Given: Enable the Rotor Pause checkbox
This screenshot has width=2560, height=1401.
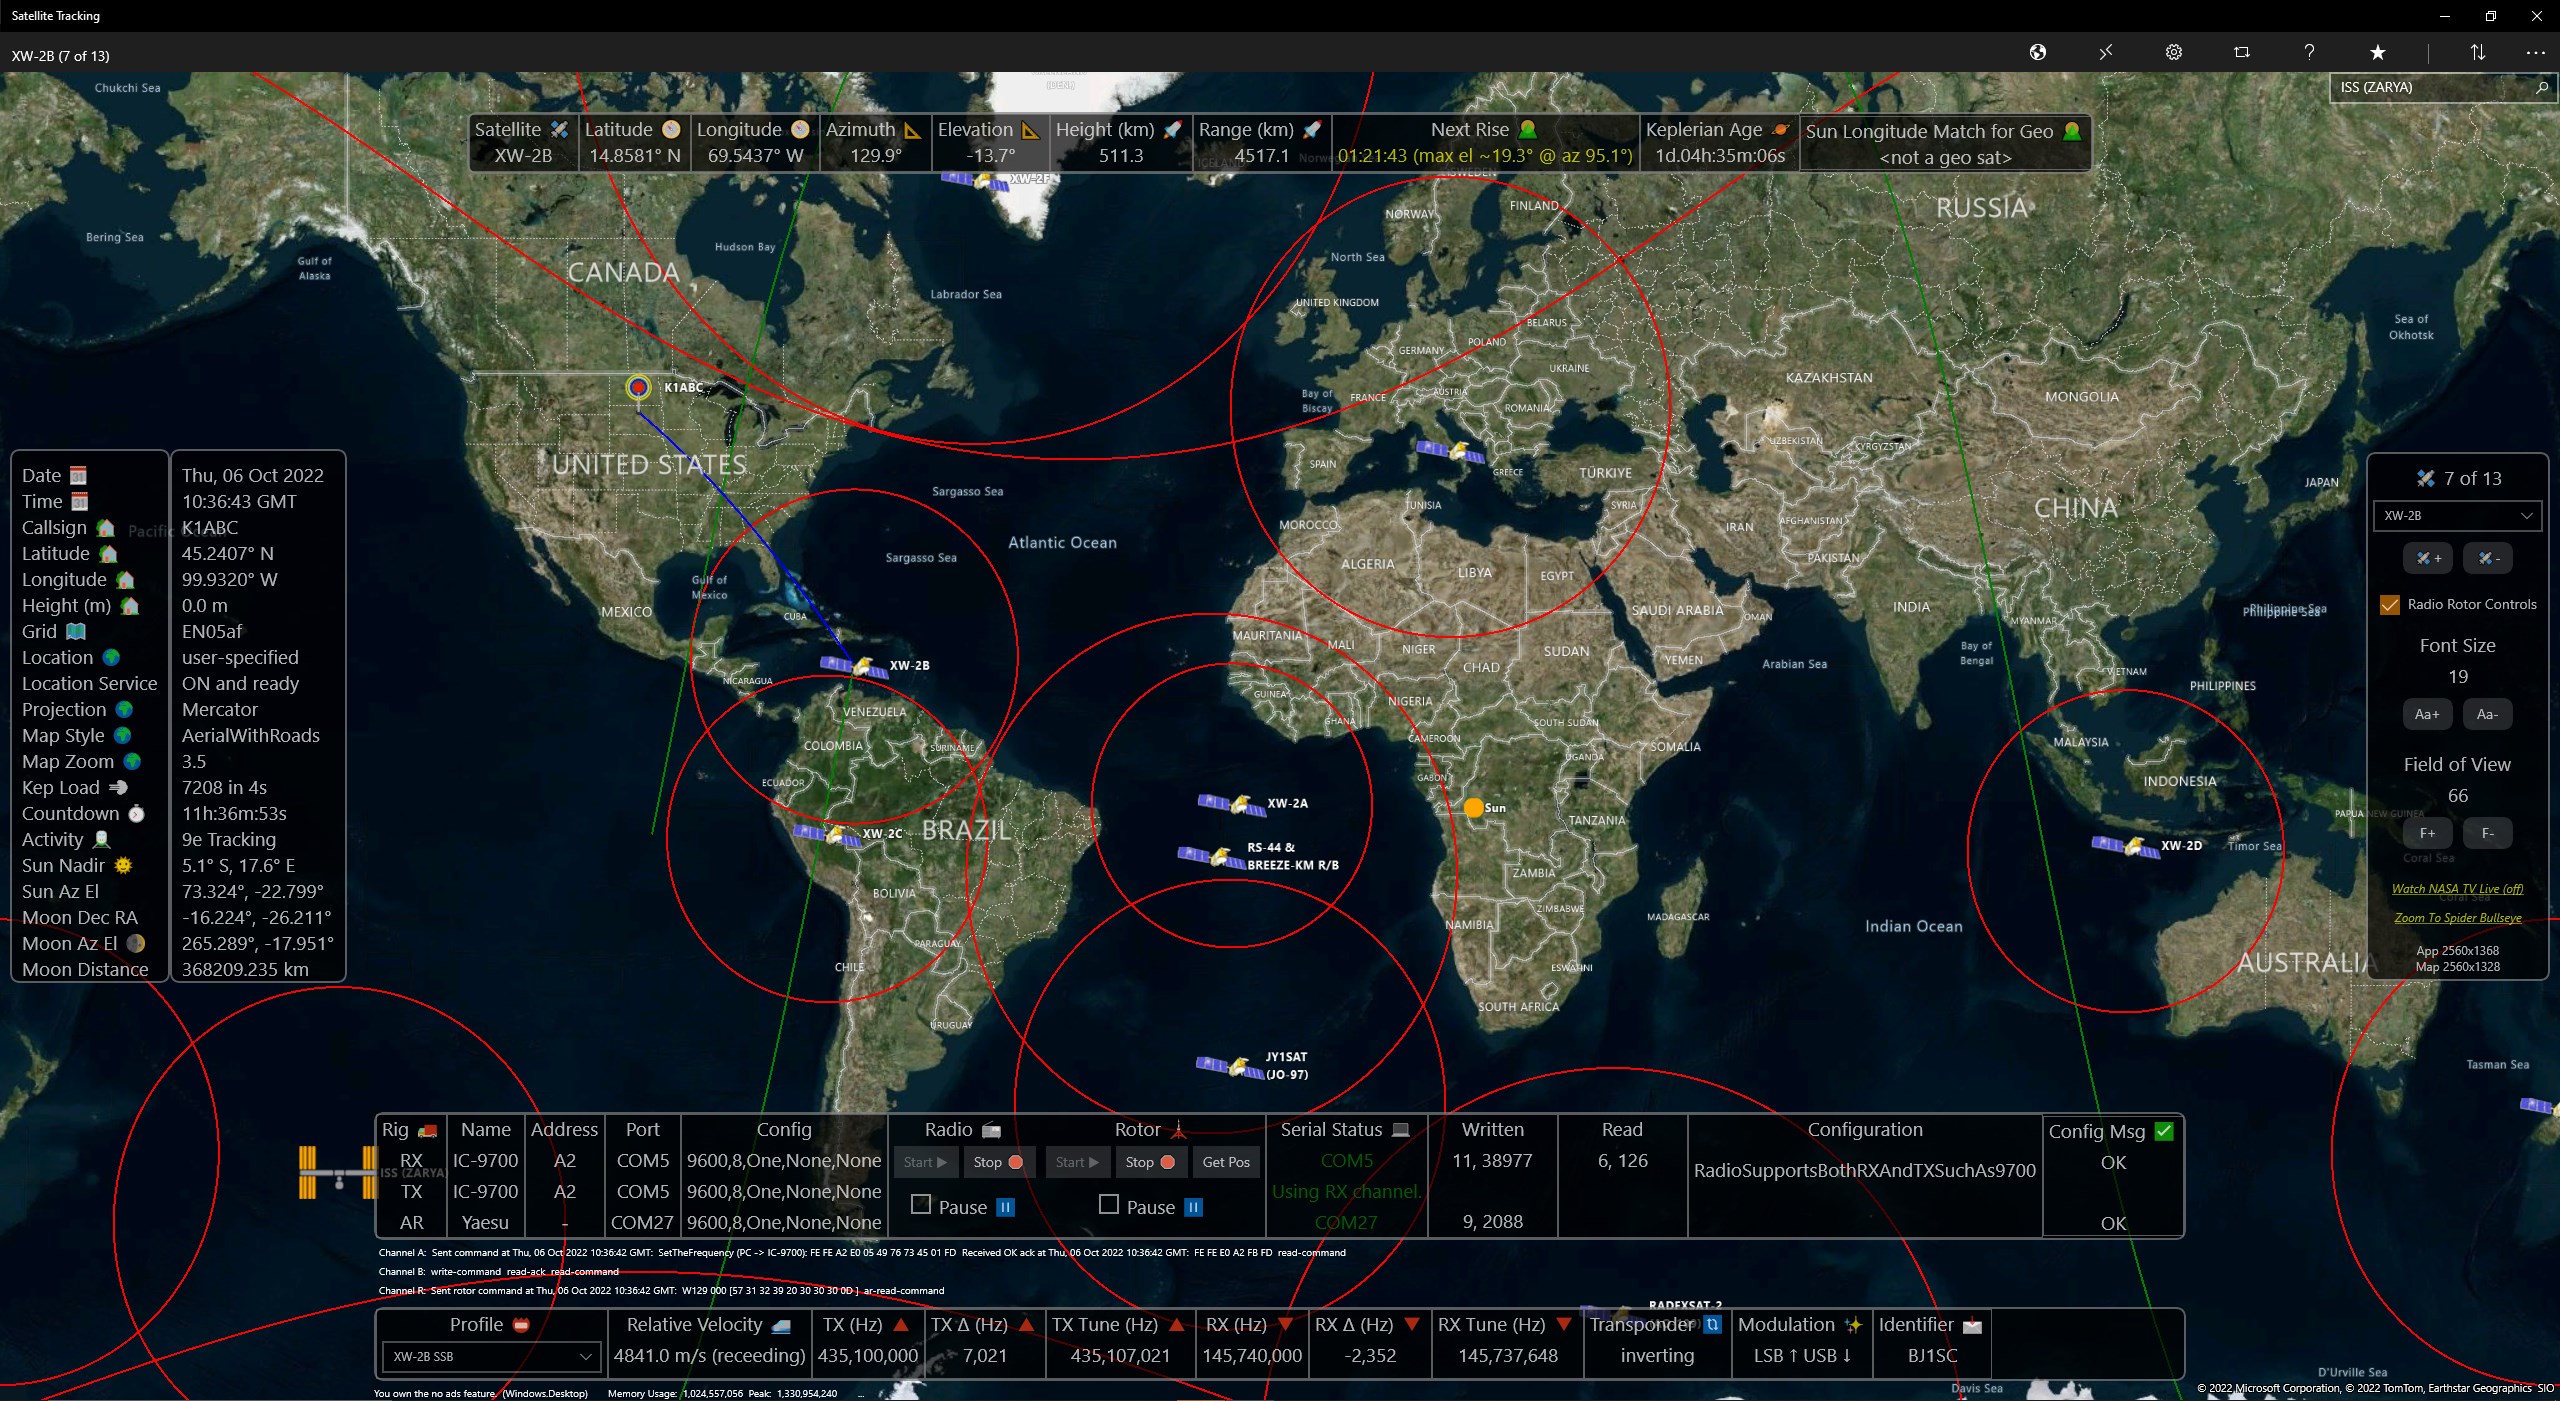Looking at the screenshot, I should (1108, 1206).
